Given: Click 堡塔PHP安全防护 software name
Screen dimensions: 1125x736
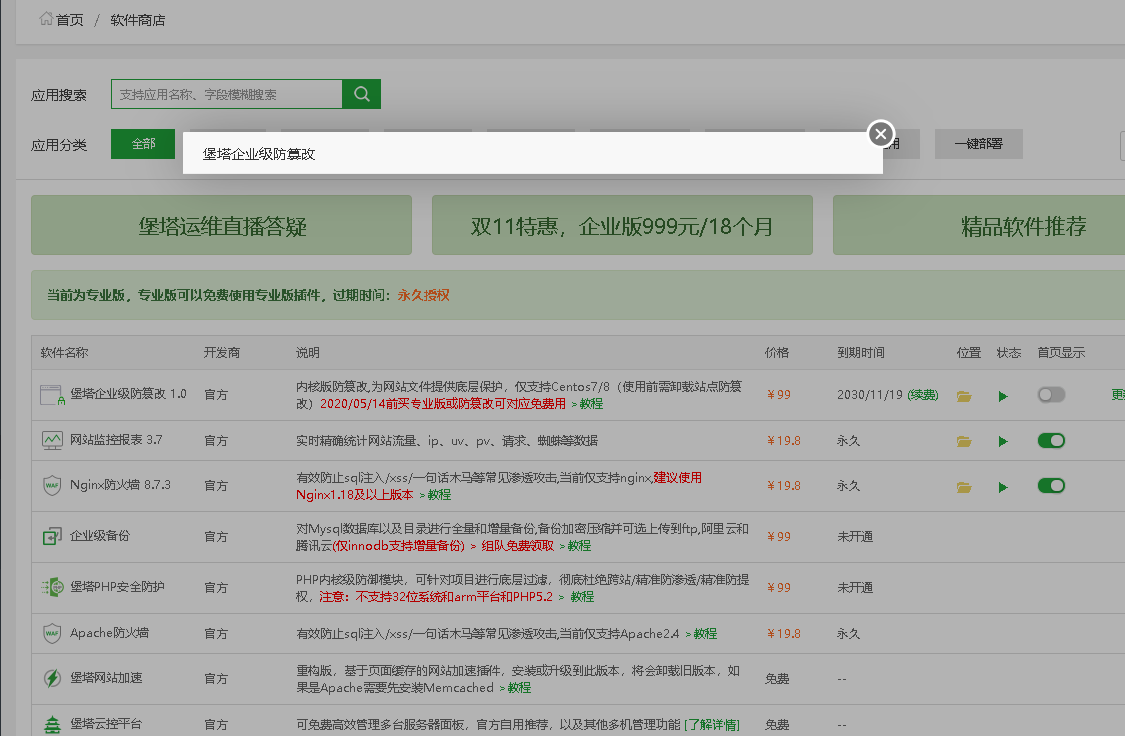Looking at the screenshot, I should coord(118,587).
